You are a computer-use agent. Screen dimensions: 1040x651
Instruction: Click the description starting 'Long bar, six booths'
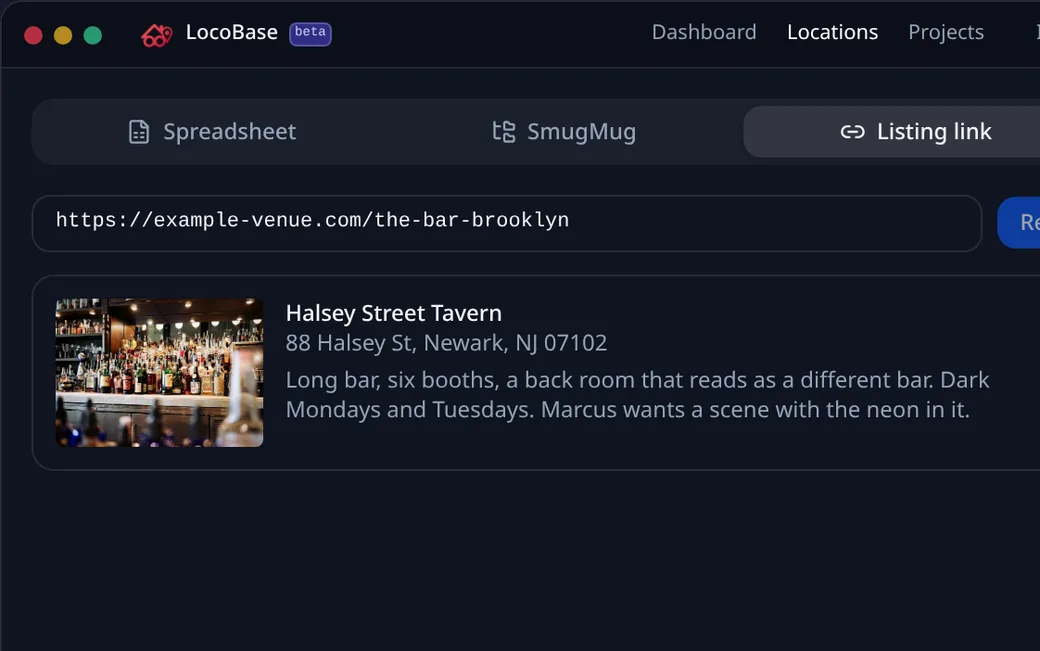click(x=637, y=394)
